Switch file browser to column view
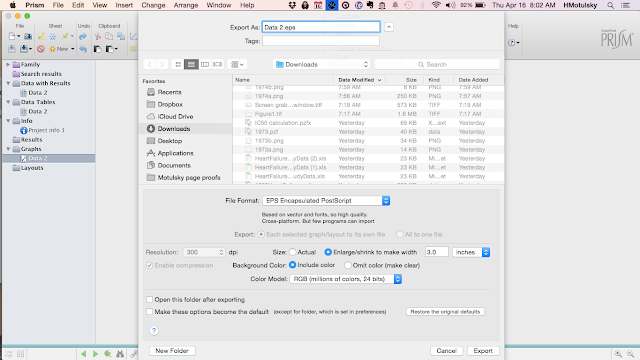 click(x=204, y=64)
